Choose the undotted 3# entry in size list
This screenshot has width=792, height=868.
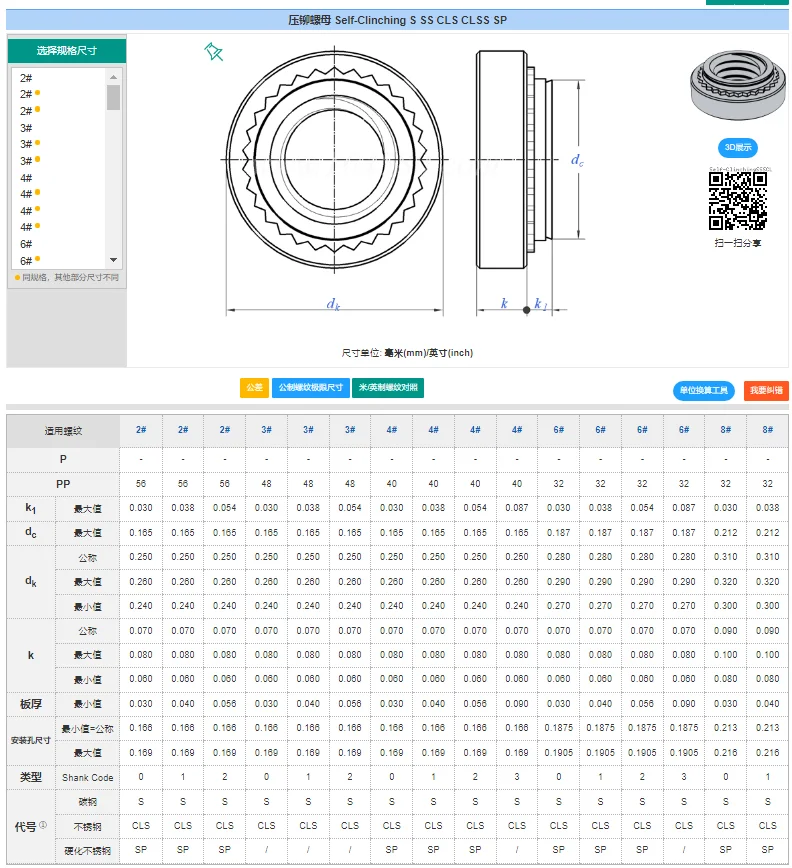[x=26, y=128]
